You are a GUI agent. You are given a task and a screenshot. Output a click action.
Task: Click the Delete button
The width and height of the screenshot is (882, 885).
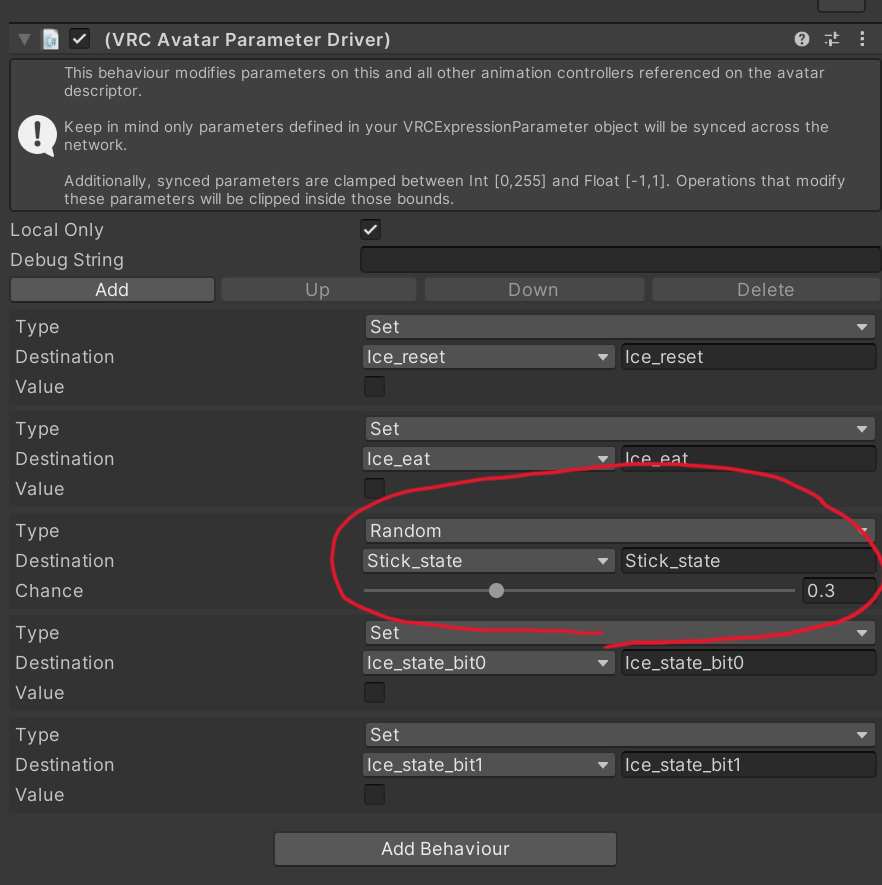(766, 290)
